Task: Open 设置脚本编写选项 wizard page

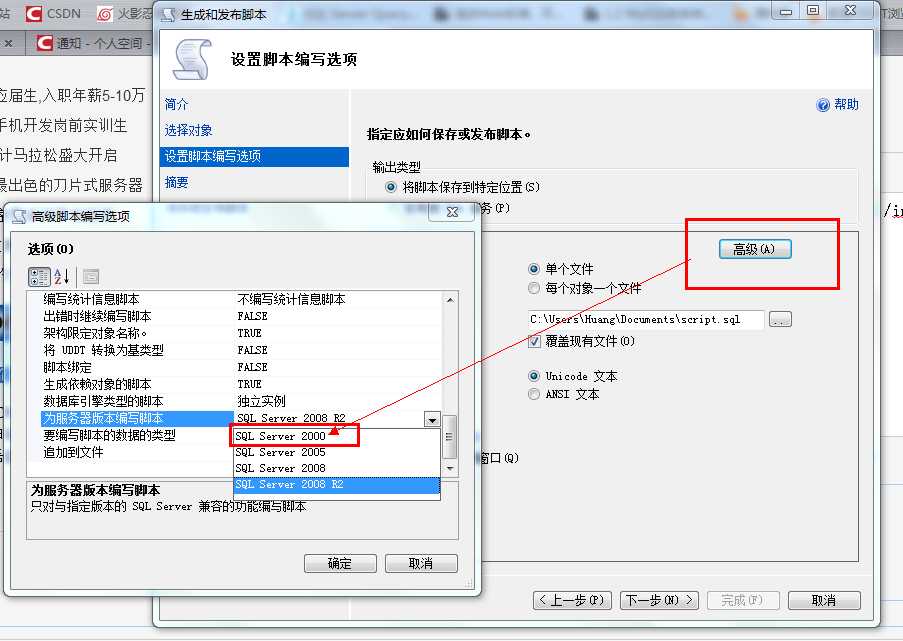Action: [x=254, y=157]
